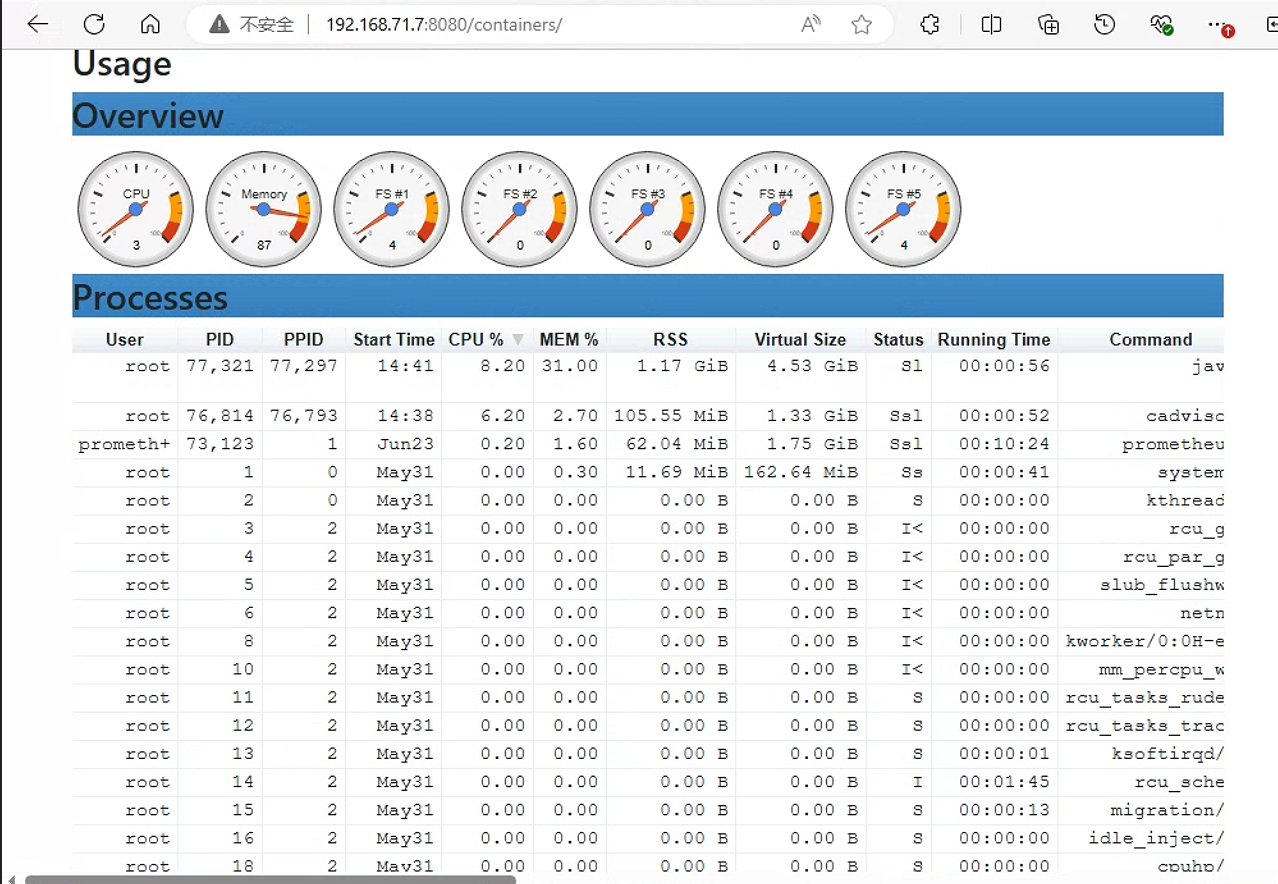Select the running time 00:10:24
This screenshot has width=1278, height=884.
pyautogui.click(x=1004, y=444)
